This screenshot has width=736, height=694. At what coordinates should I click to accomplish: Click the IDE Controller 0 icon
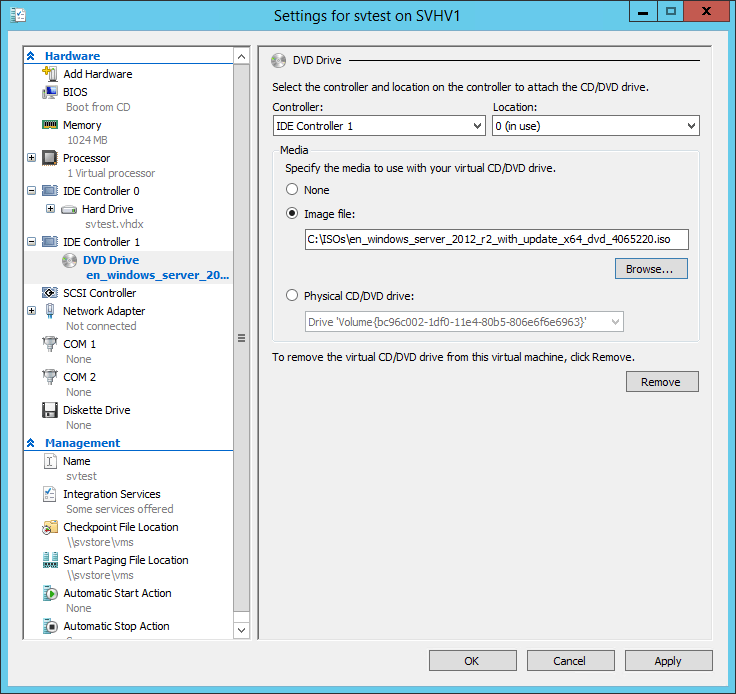pyautogui.click(x=49, y=191)
